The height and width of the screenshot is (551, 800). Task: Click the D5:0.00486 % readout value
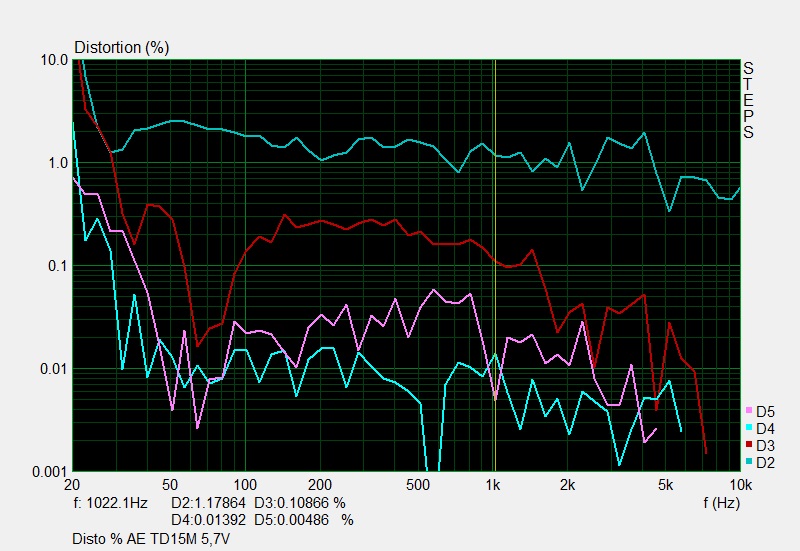pos(304,520)
